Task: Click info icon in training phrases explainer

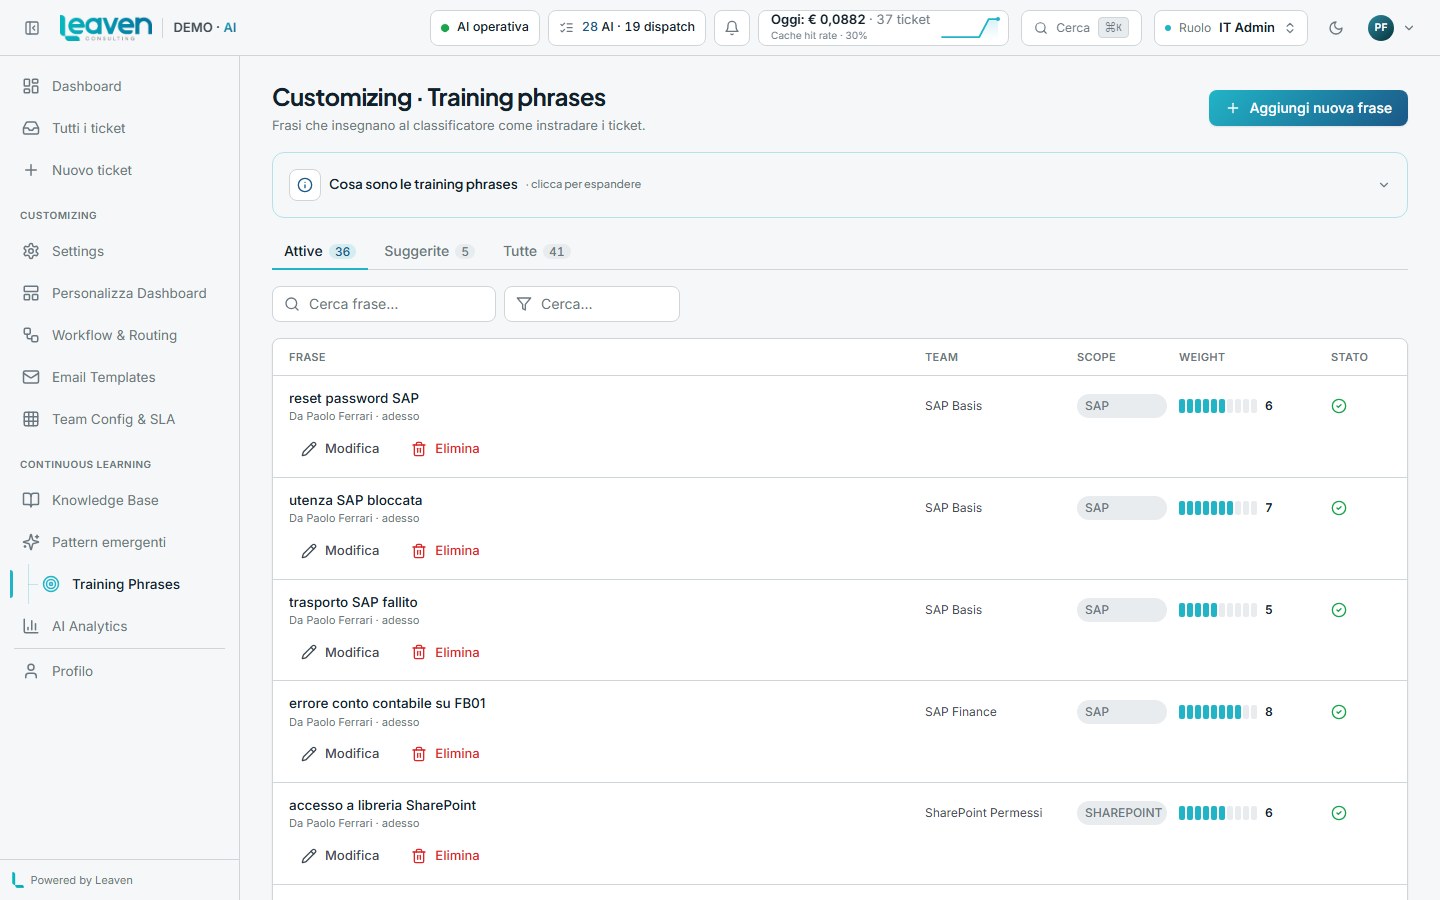Action: (x=305, y=185)
